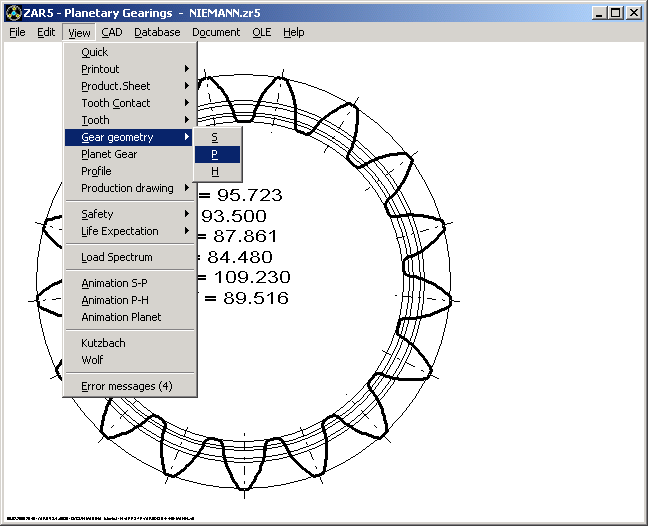This screenshot has height=526, width=648.
Task: Click the Help menu
Action: point(293,32)
